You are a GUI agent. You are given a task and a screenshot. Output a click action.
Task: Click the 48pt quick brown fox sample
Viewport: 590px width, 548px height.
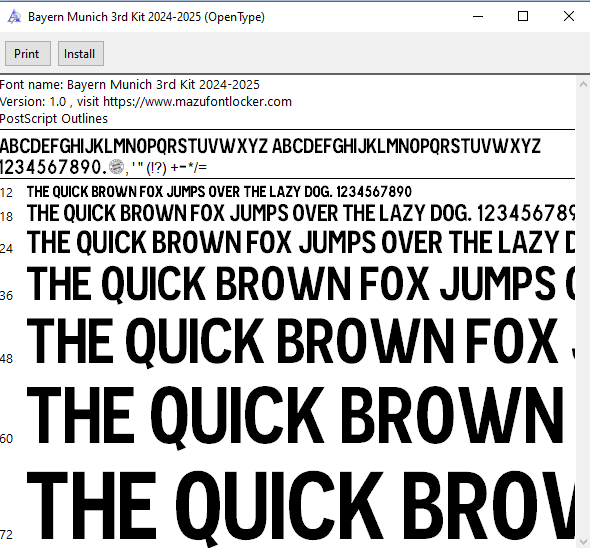pyautogui.click(x=301, y=342)
